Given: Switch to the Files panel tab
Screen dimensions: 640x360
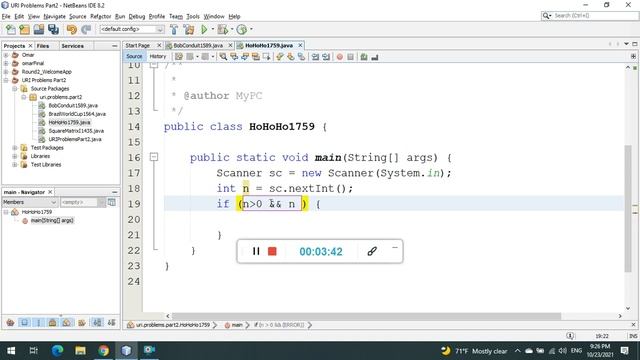Looking at the screenshot, I should tap(43, 46).
